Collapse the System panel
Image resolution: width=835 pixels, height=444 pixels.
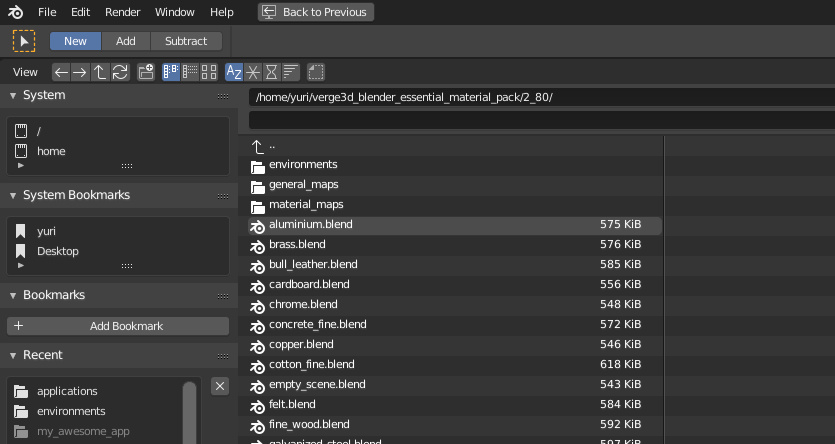point(14,95)
